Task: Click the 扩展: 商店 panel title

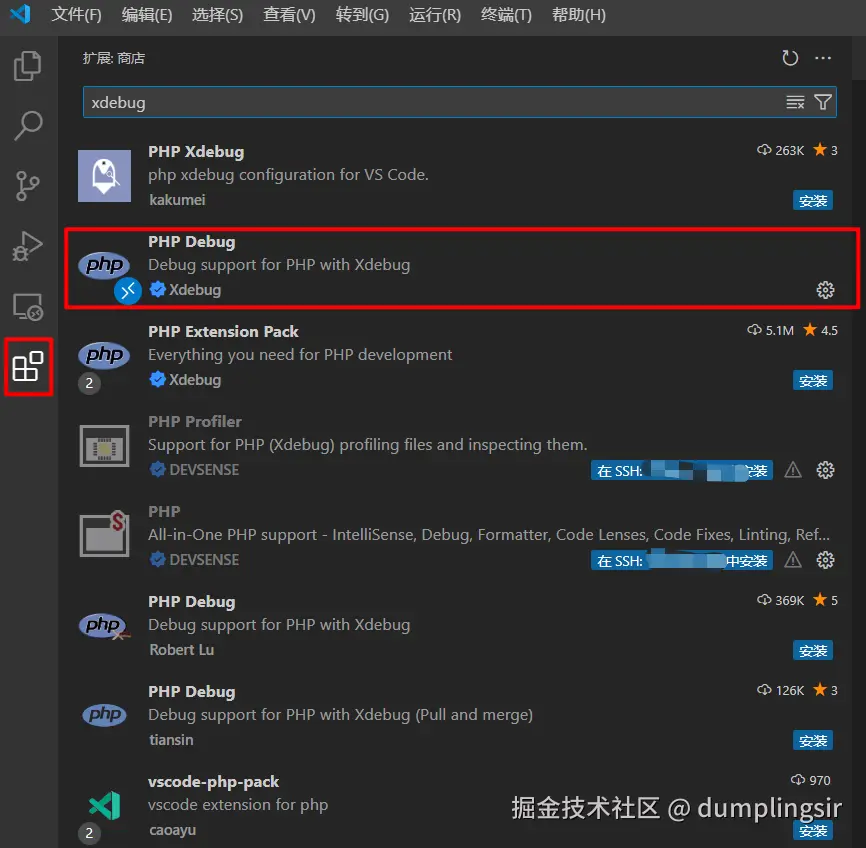Action: tap(114, 58)
